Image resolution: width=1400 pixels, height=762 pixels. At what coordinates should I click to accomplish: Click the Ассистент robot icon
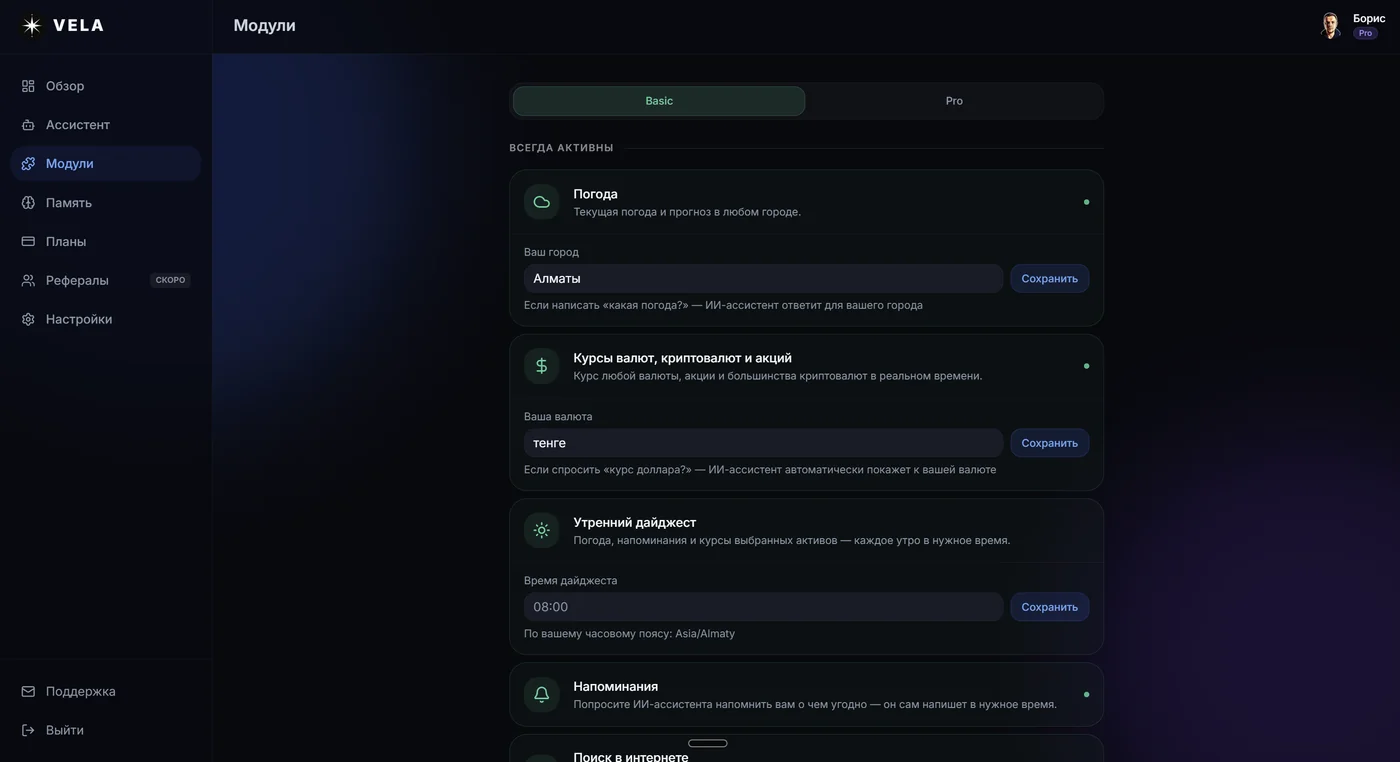tap(28, 125)
